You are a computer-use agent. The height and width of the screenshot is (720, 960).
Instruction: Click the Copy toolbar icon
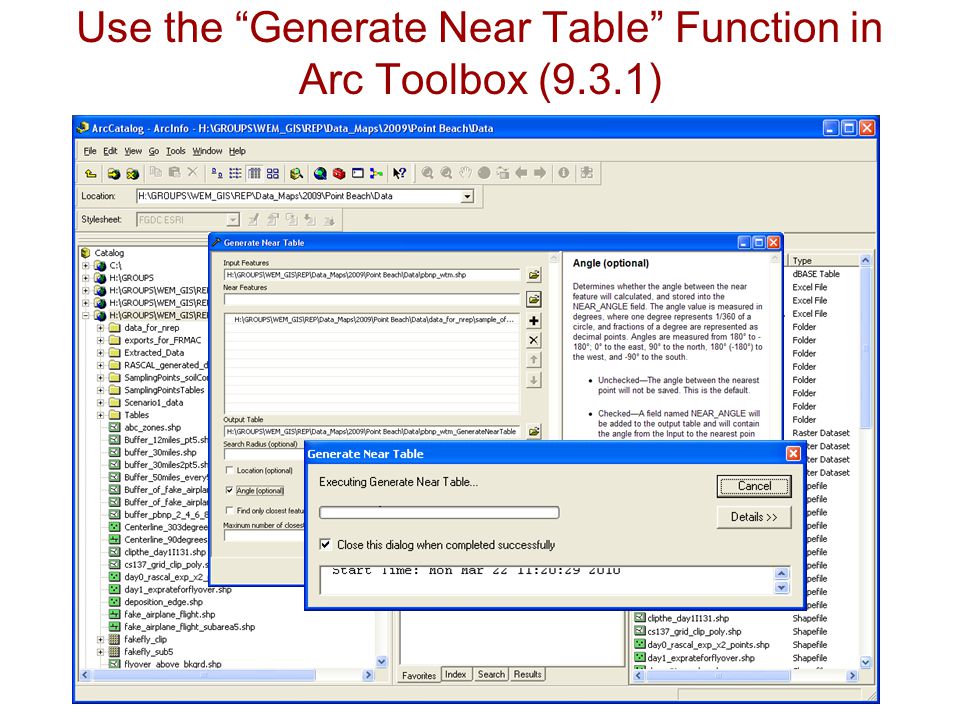click(156, 173)
